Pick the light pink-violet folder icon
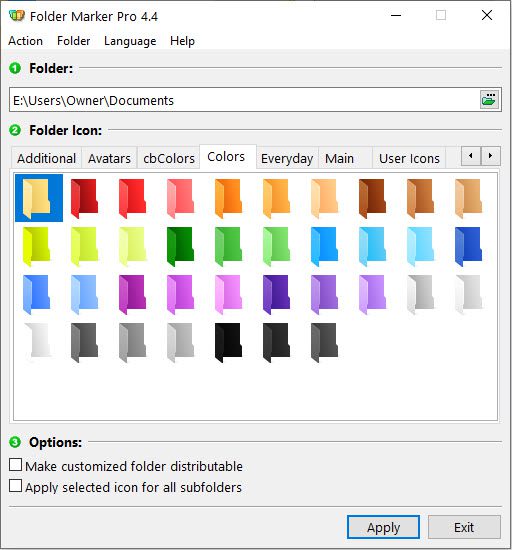Screen dimensions: 512x550 click(228, 294)
